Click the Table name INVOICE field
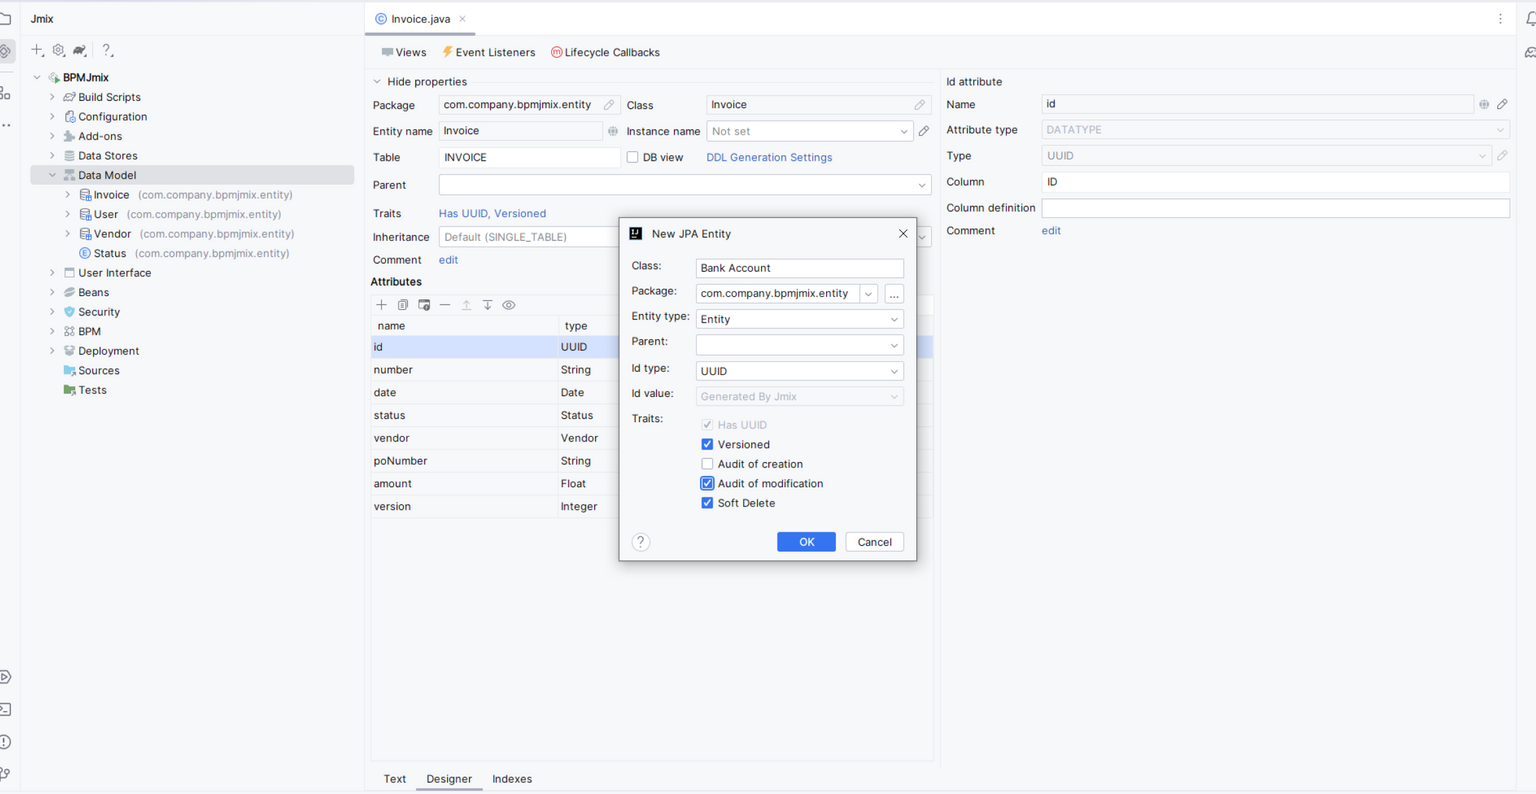 pos(529,157)
